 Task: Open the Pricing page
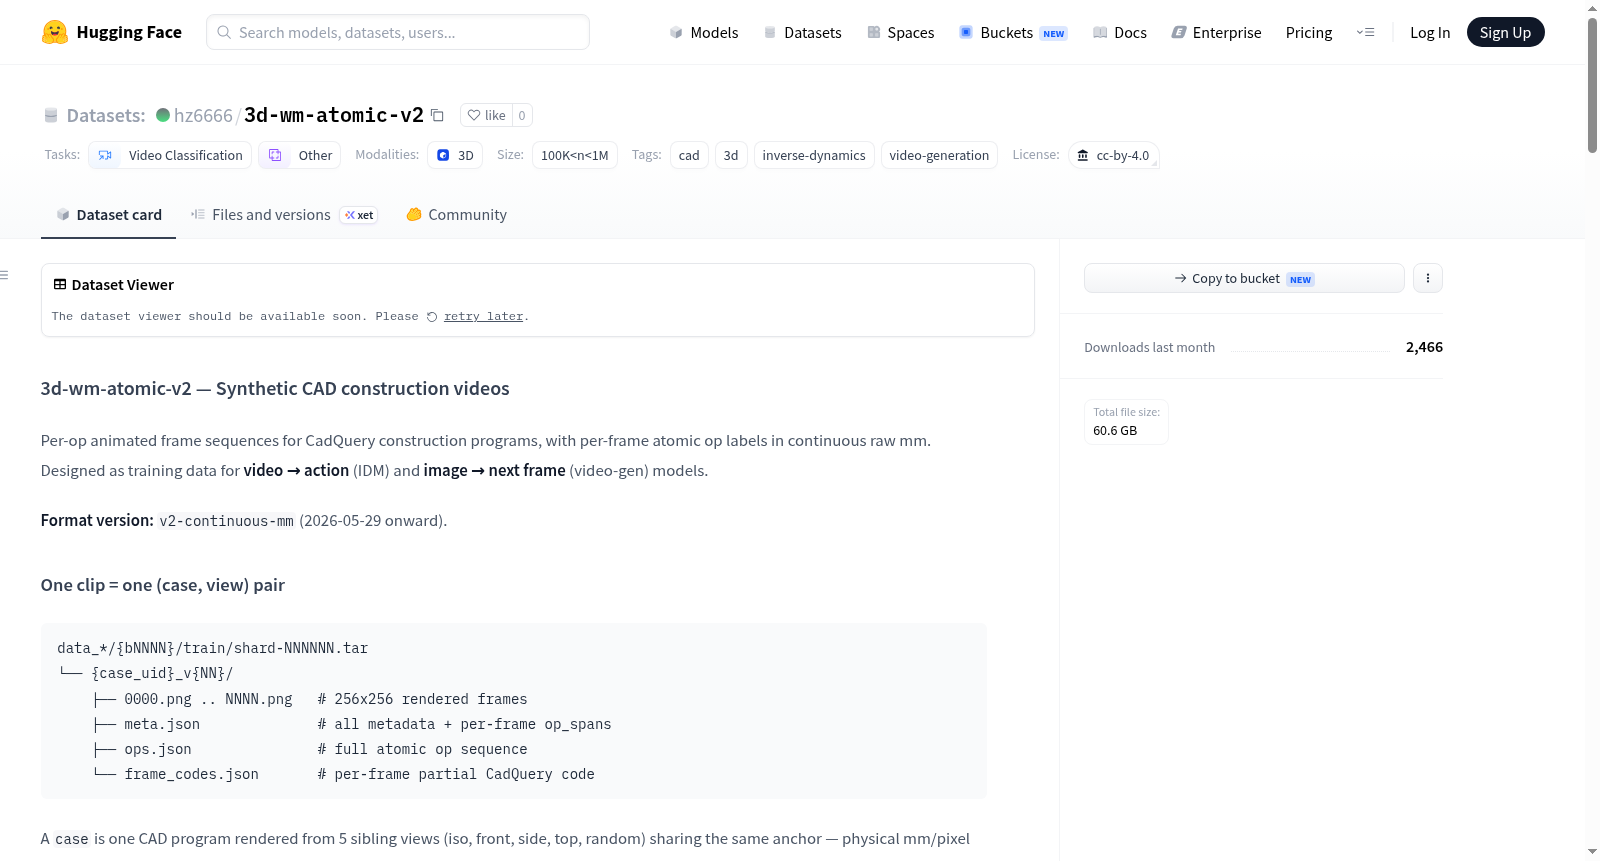[x=1309, y=32]
